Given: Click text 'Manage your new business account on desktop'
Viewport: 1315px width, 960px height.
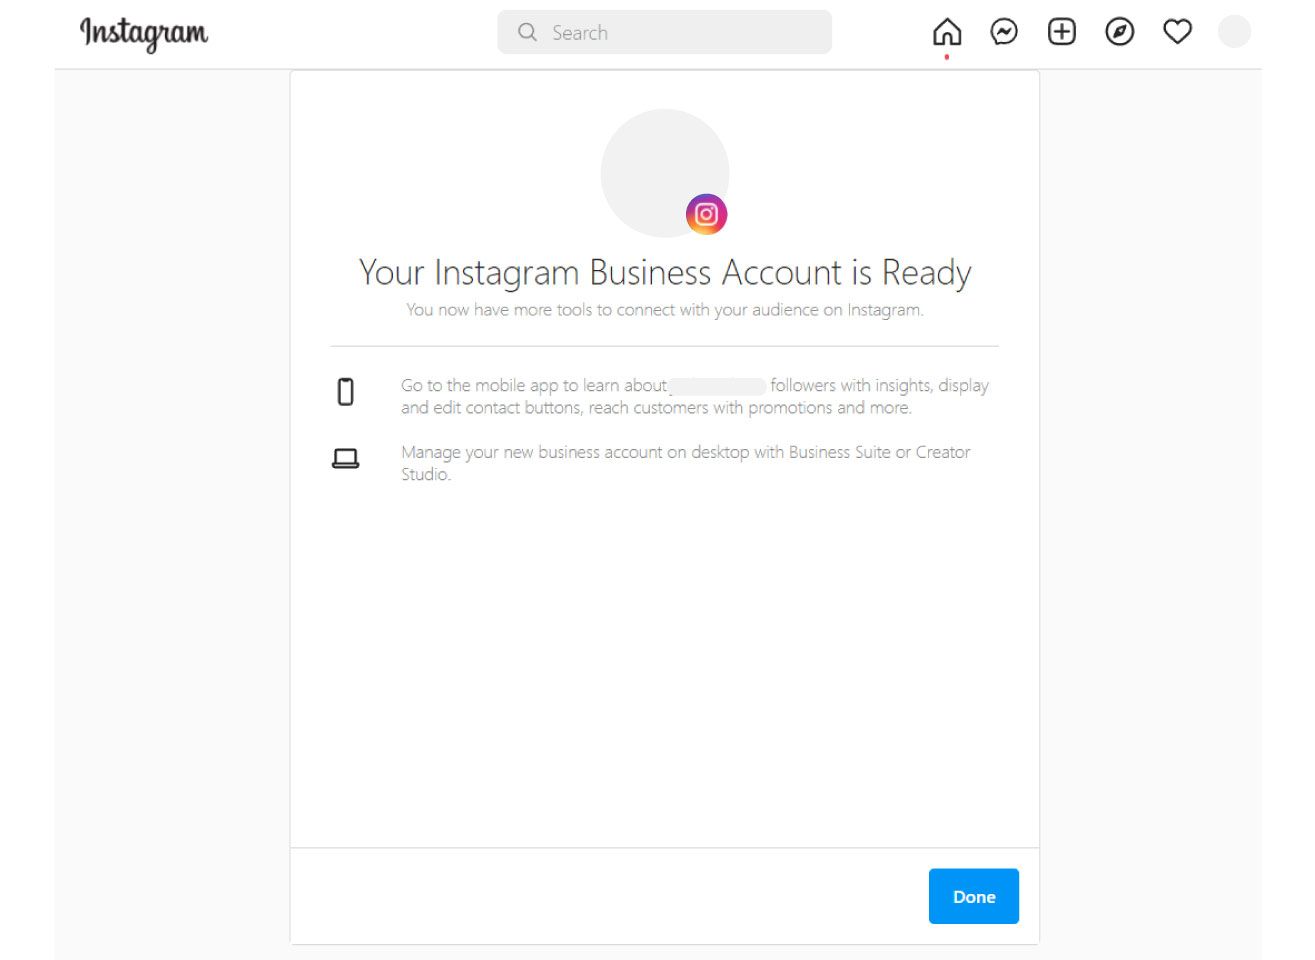Looking at the screenshot, I should click(575, 452).
